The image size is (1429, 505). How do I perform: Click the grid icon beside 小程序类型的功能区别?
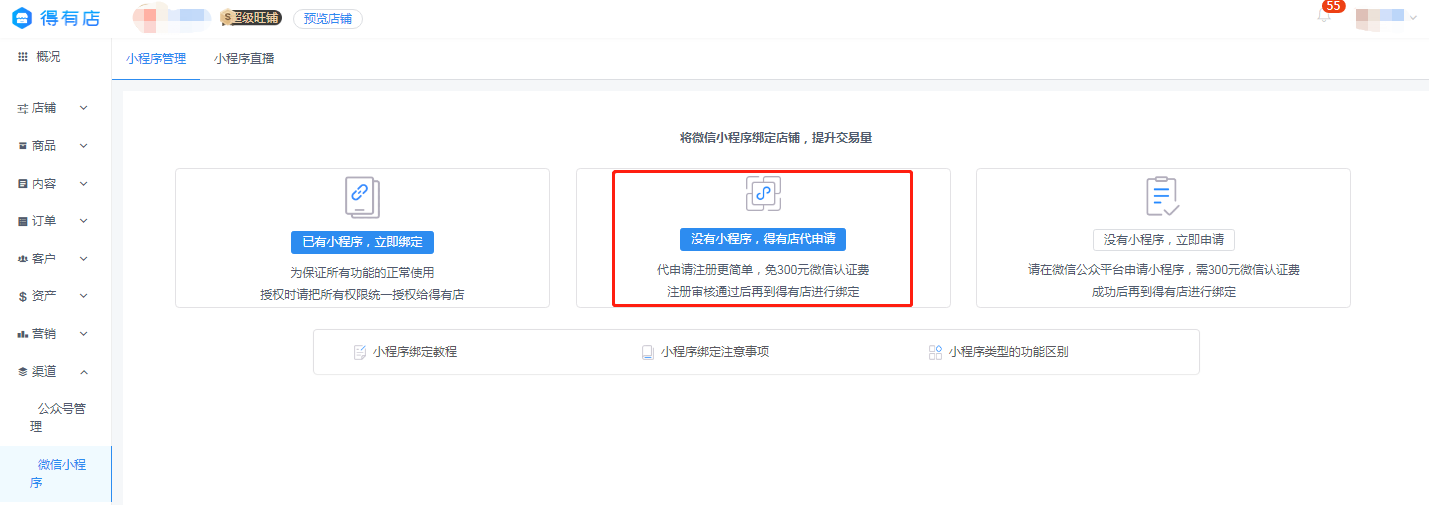coord(935,352)
